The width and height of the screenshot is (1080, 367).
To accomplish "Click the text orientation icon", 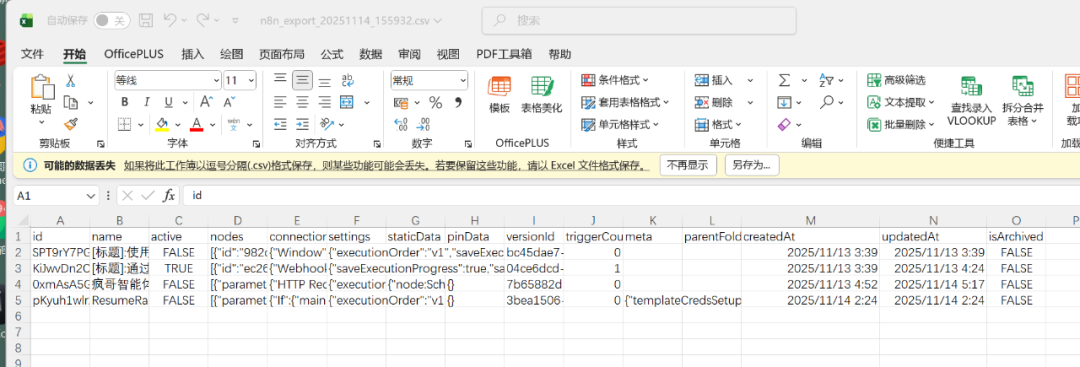I will (x=327, y=125).
